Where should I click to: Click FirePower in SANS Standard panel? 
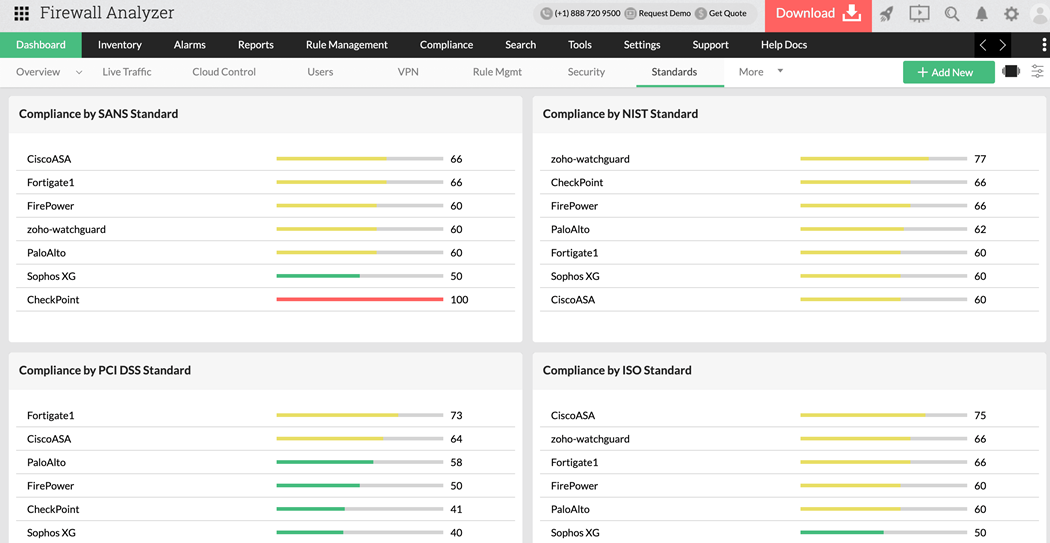[50, 206]
